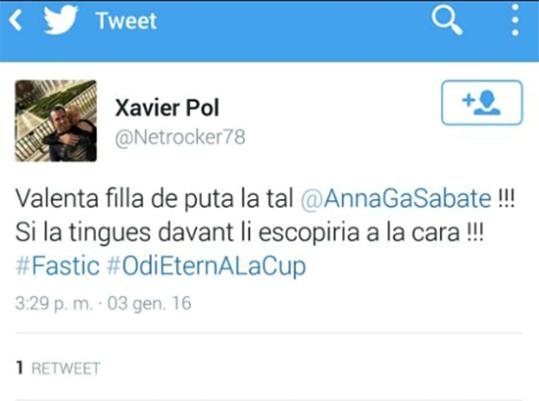Click the tweet line starting "Si la tingues"
Viewport: 539px width, 401px height.
pyautogui.click(x=250, y=232)
